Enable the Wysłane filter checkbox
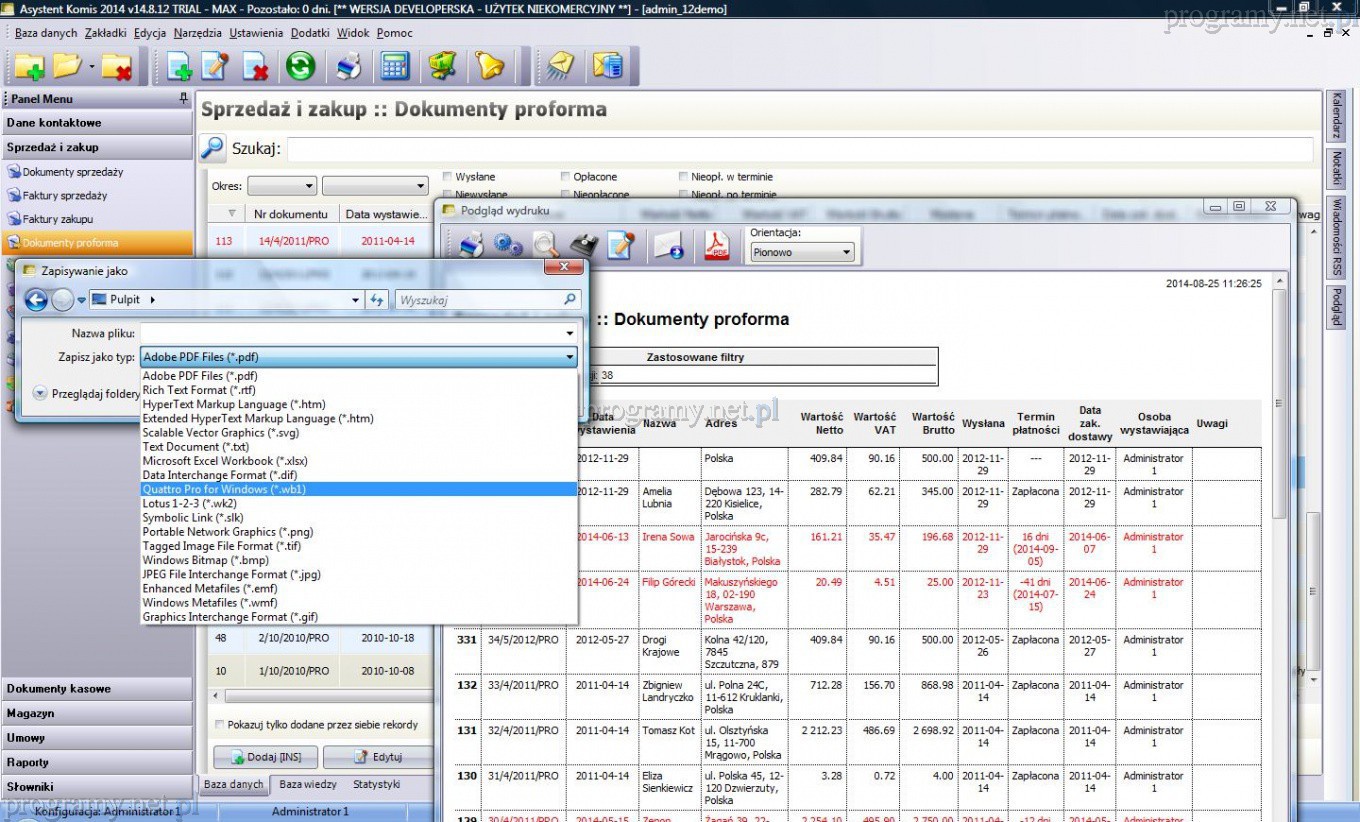This screenshot has width=1360, height=822. click(x=448, y=177)
